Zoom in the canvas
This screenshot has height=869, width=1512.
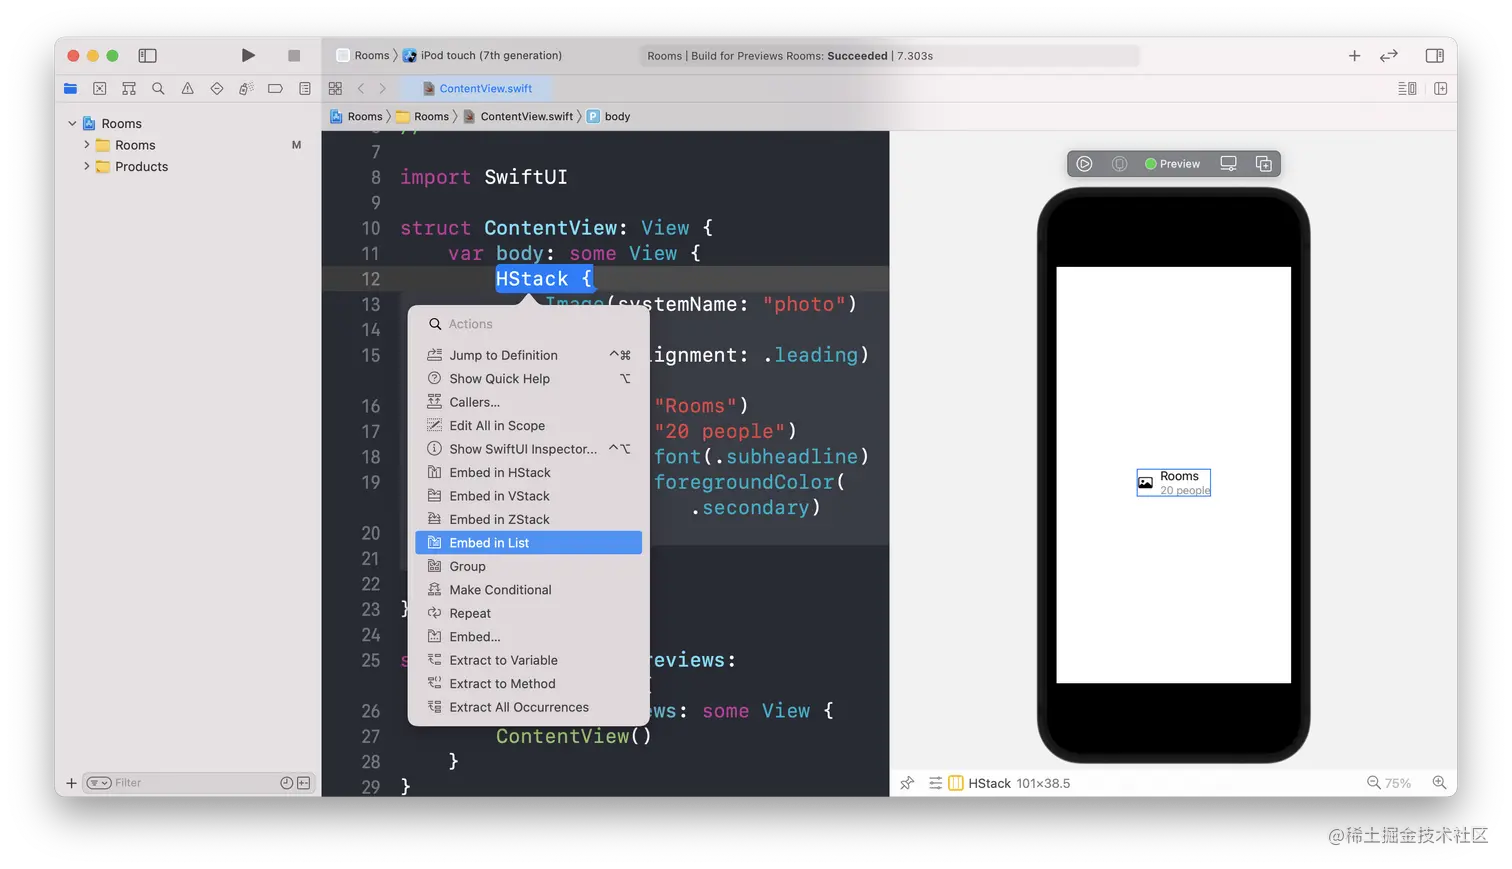(x=1439, y=783)
